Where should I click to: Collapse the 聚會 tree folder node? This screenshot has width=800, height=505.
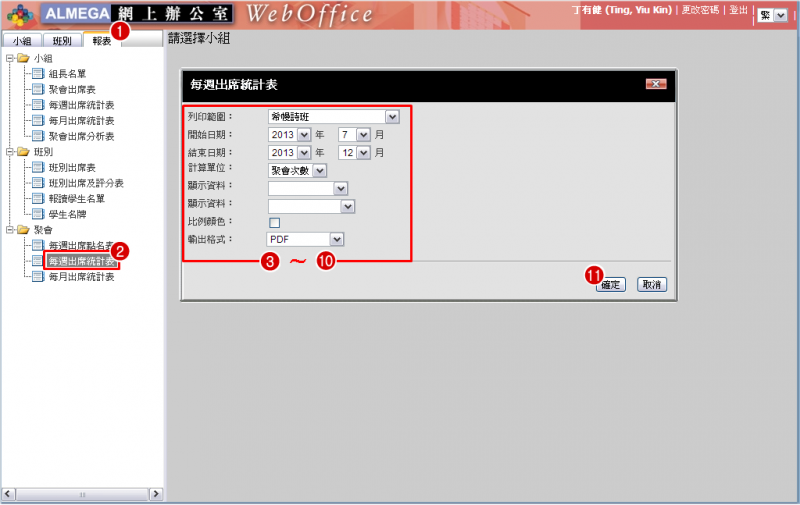10,230
